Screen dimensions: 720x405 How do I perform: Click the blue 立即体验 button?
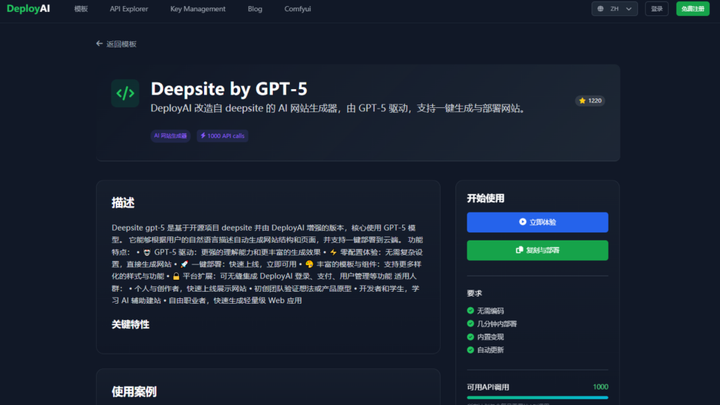pyautogui.click(x=537, y=222)
